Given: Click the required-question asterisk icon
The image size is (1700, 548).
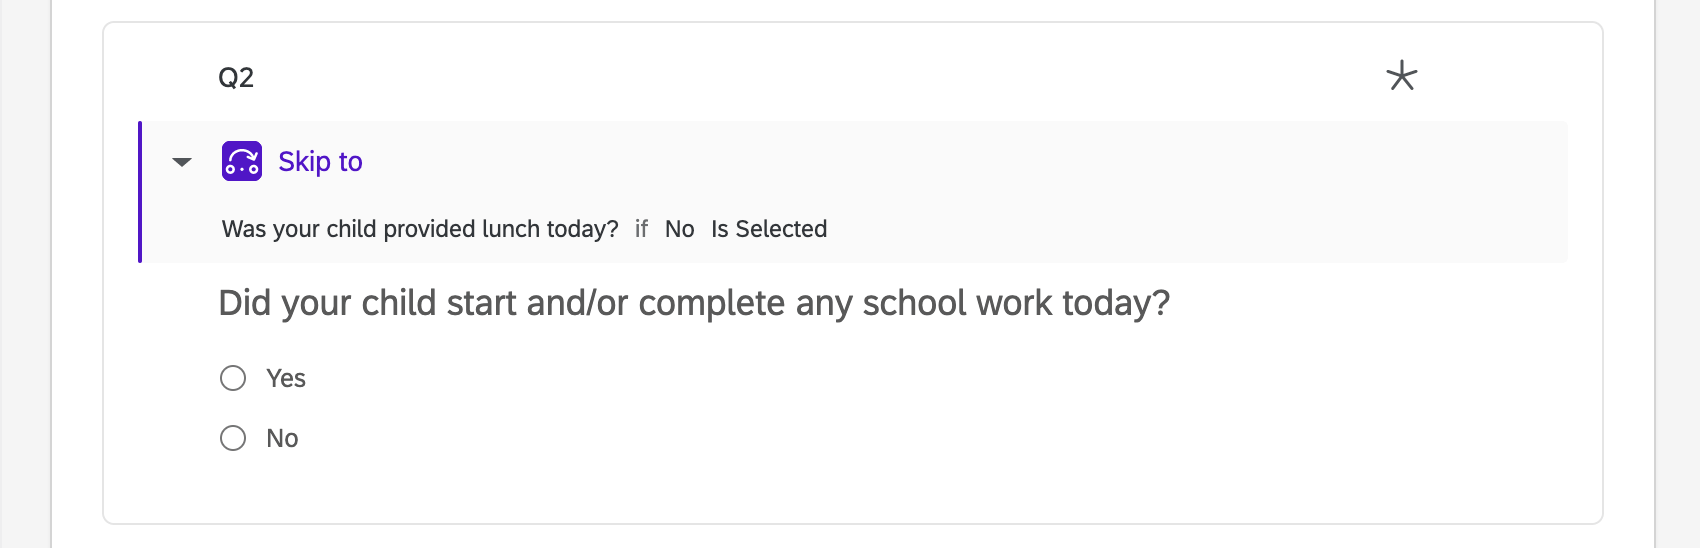Looking at the screenshot, I should click(x=1402, y=76).
